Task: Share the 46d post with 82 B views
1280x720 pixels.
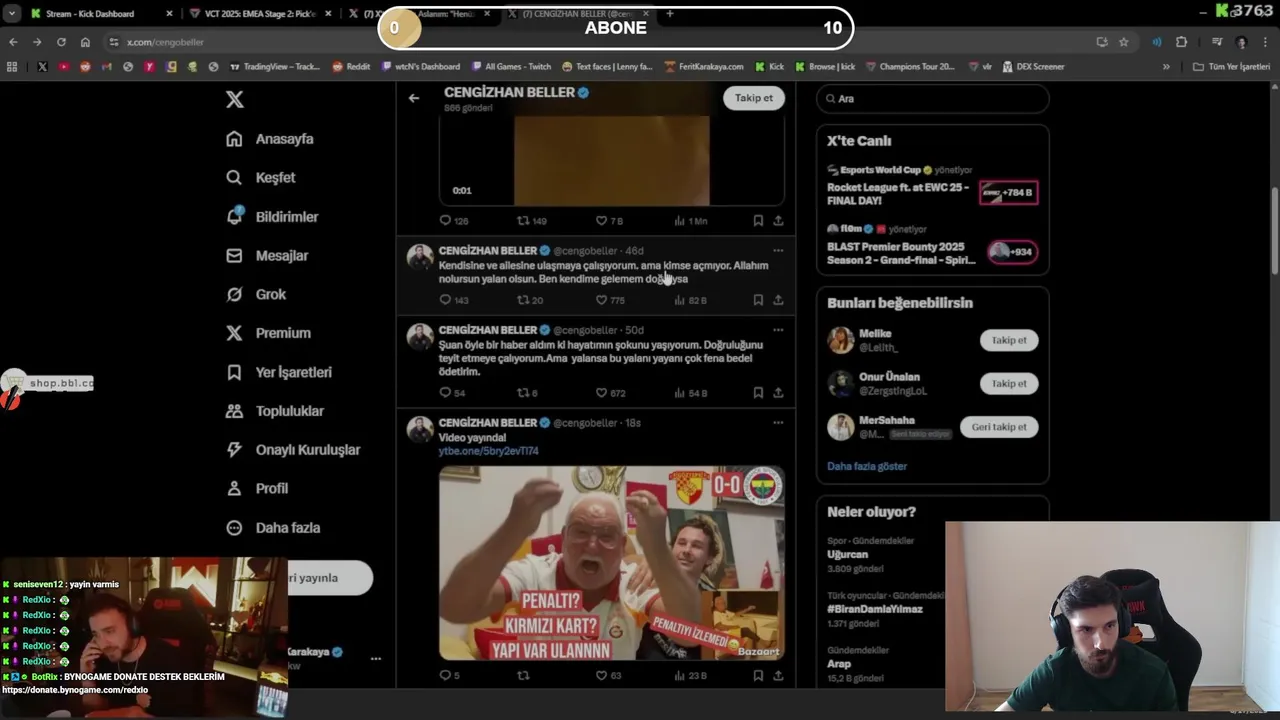Action: 778,300
